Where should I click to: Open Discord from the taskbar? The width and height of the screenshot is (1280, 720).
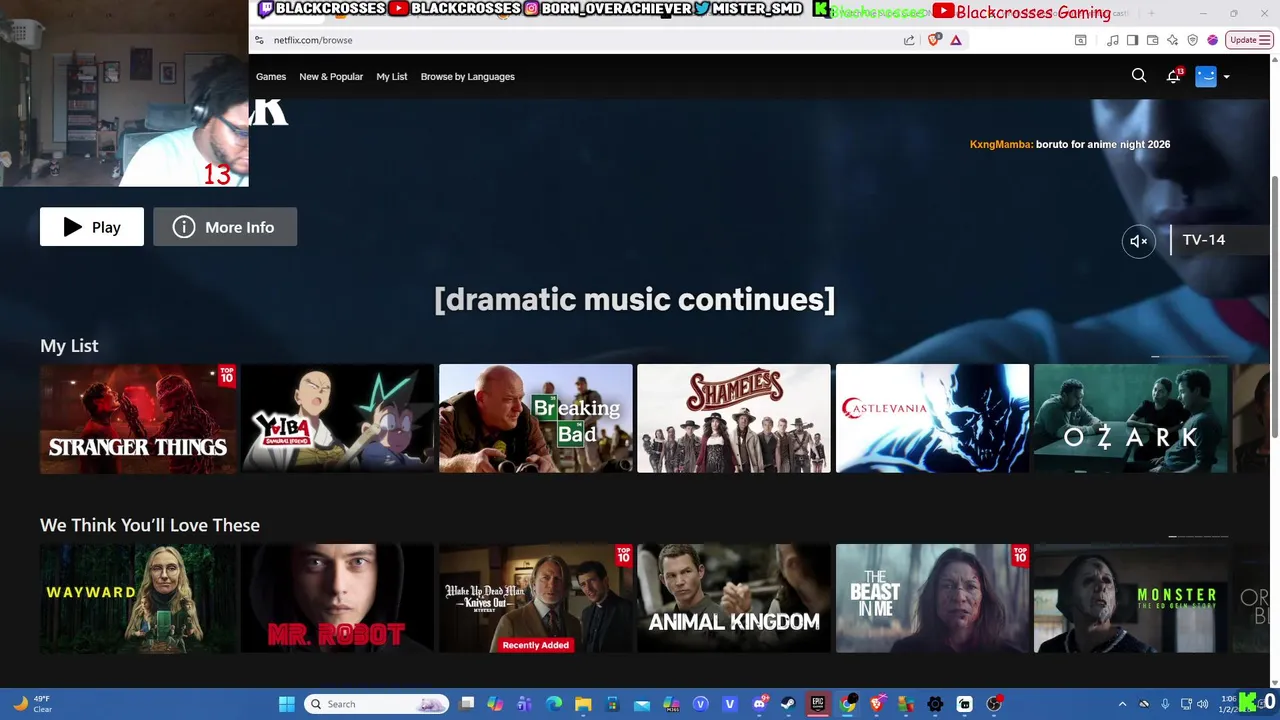760,704
